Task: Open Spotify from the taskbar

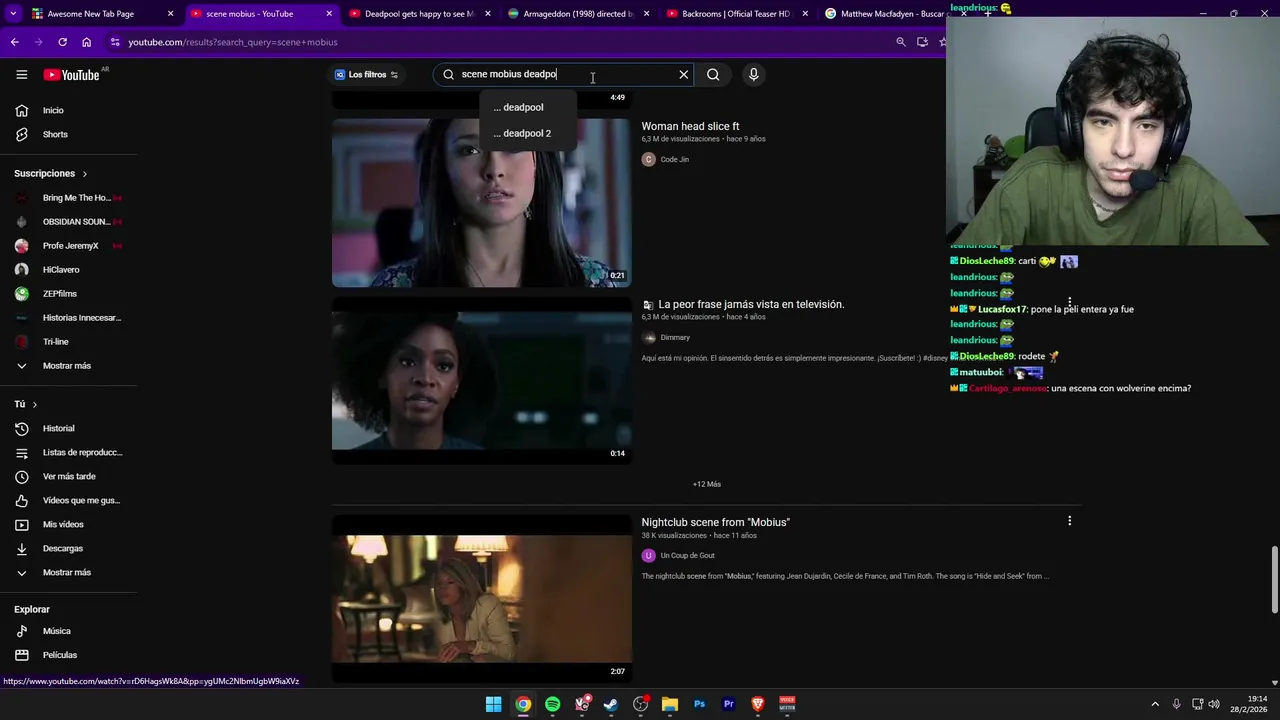Action: tap(552, 704)
